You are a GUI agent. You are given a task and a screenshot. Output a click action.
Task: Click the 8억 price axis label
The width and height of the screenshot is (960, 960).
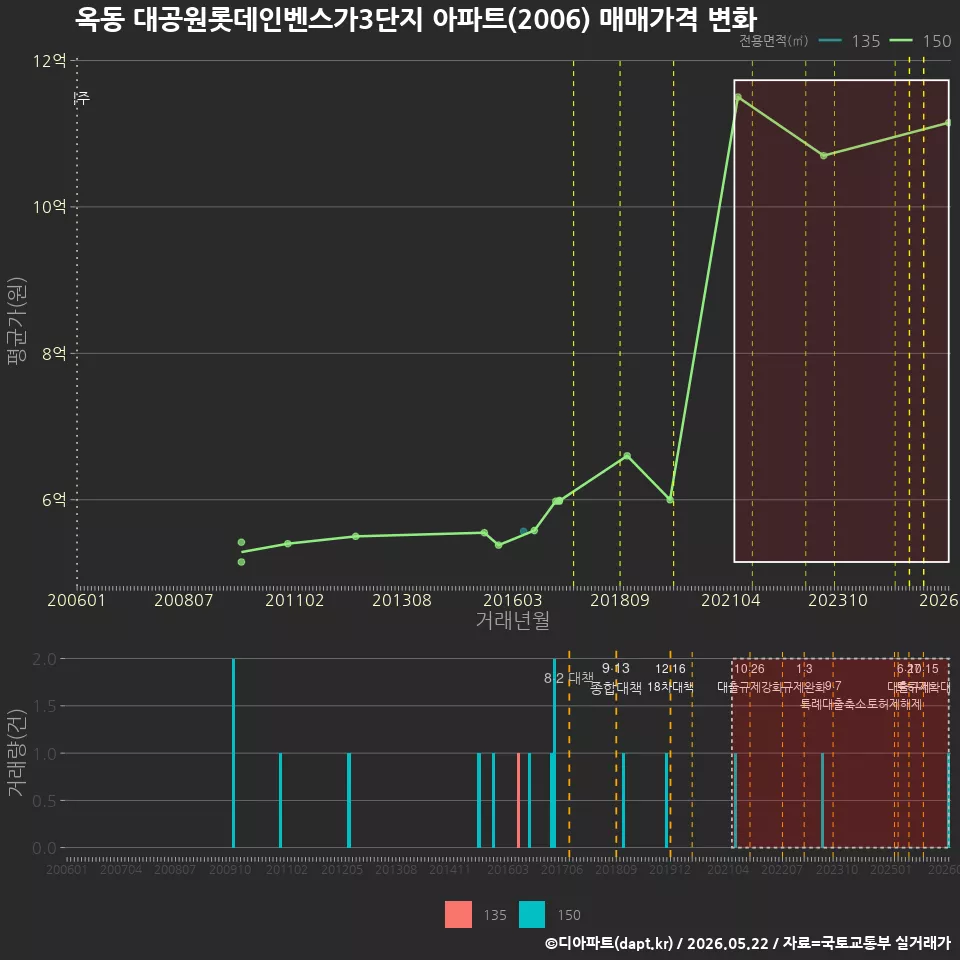coord(54,353)
